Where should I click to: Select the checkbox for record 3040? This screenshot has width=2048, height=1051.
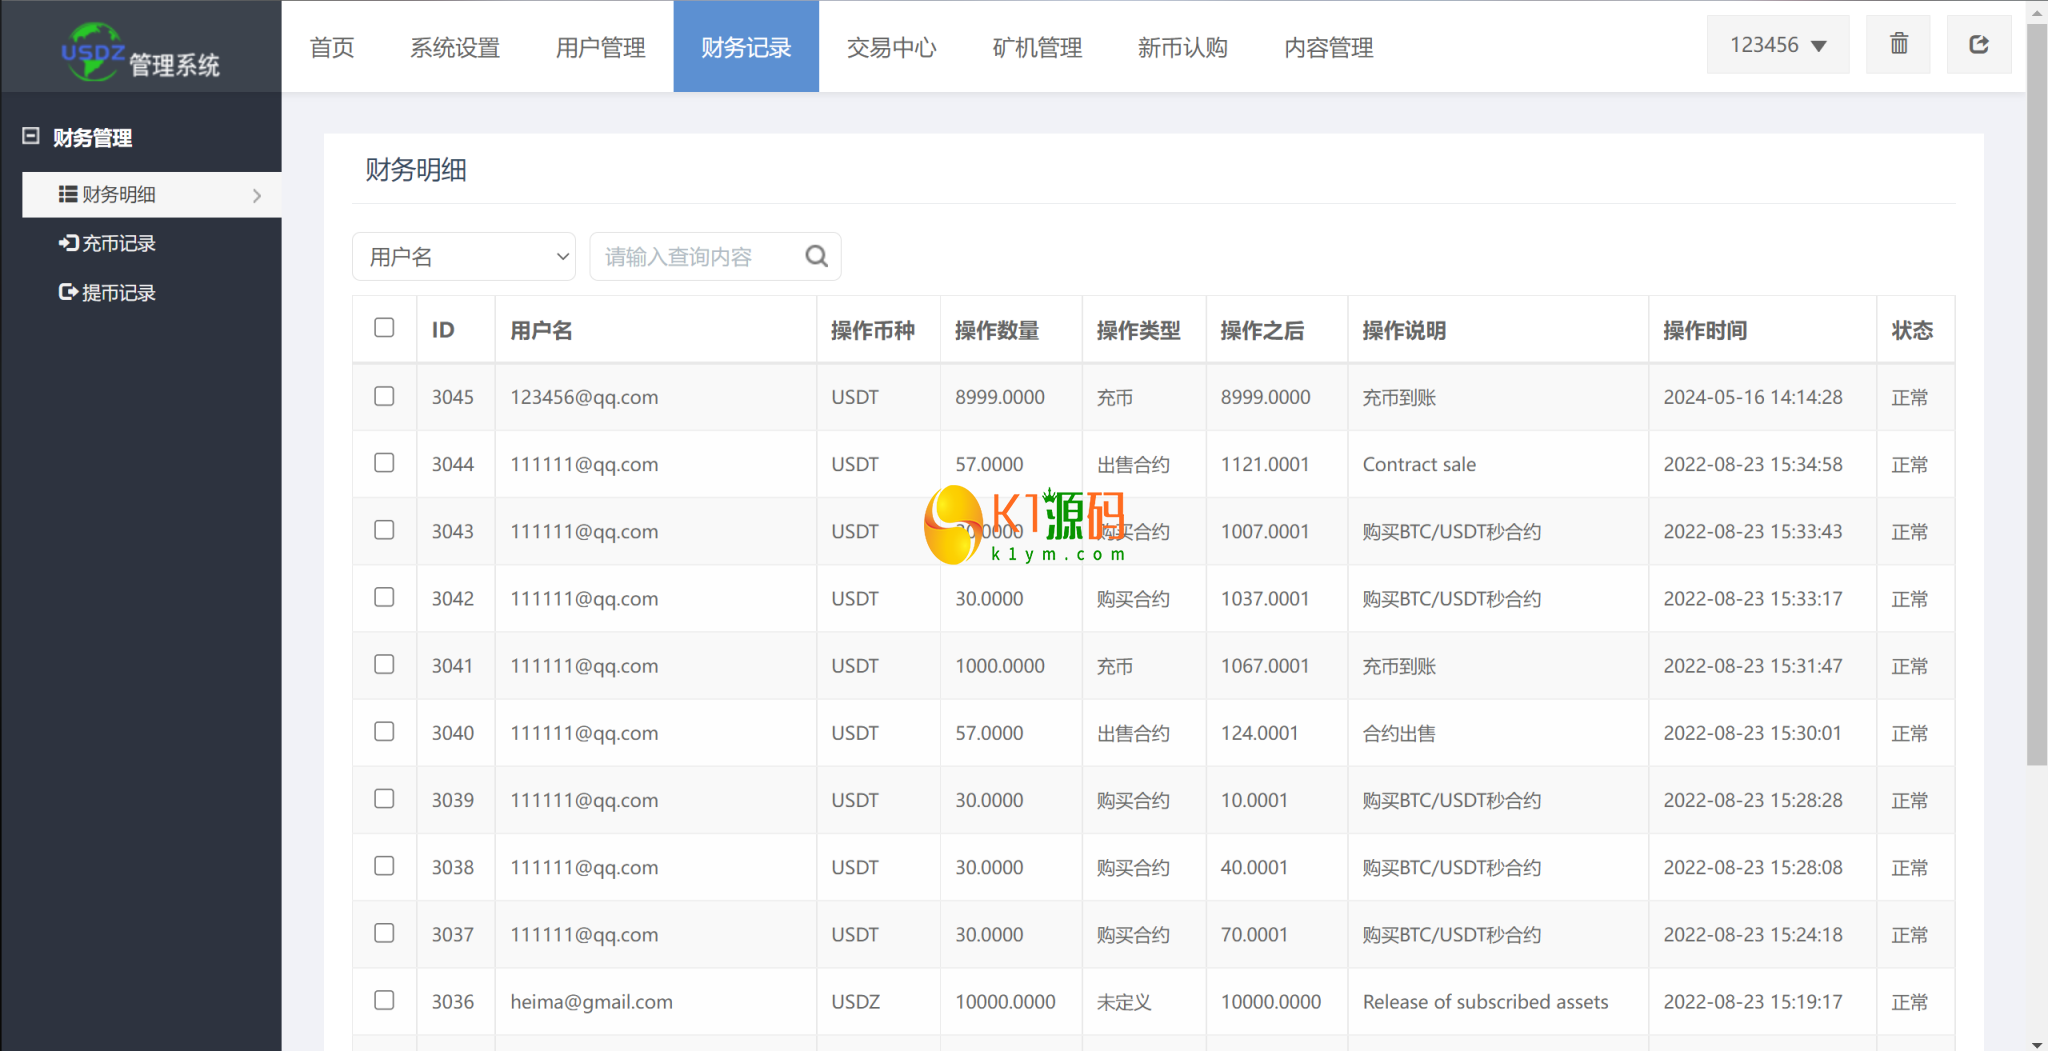tap(384, 732)
